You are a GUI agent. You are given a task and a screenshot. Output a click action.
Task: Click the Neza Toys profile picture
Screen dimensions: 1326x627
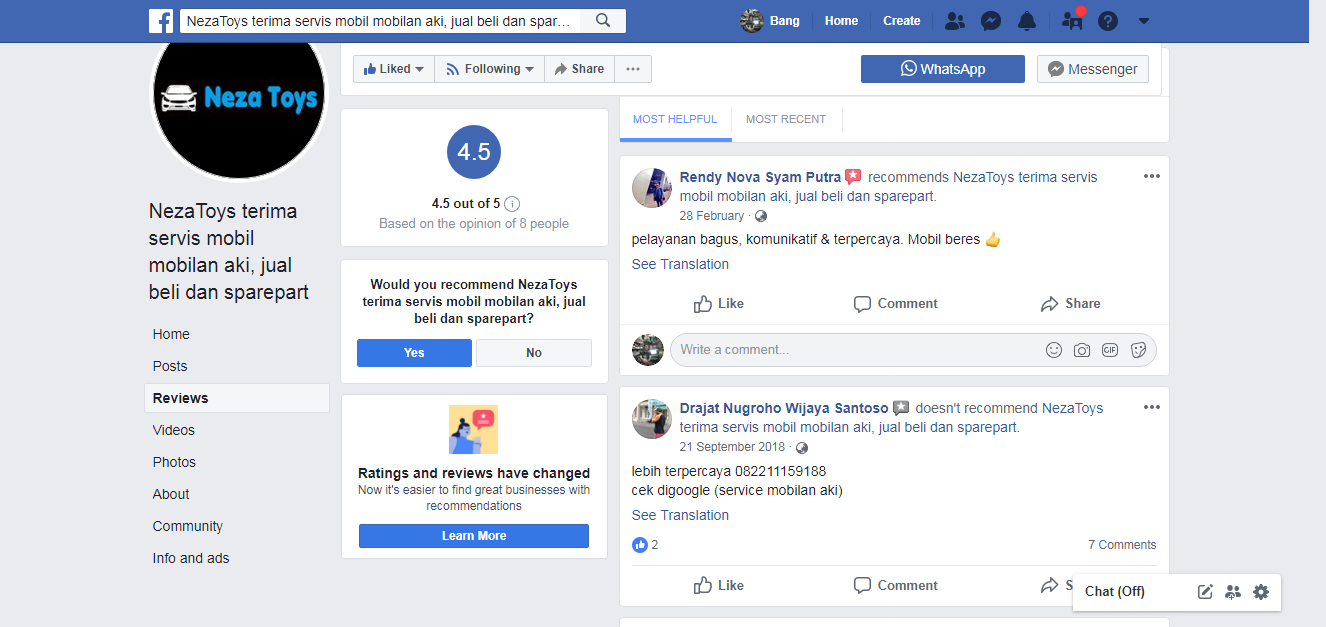pyautogui.click(x=239, y=95)
